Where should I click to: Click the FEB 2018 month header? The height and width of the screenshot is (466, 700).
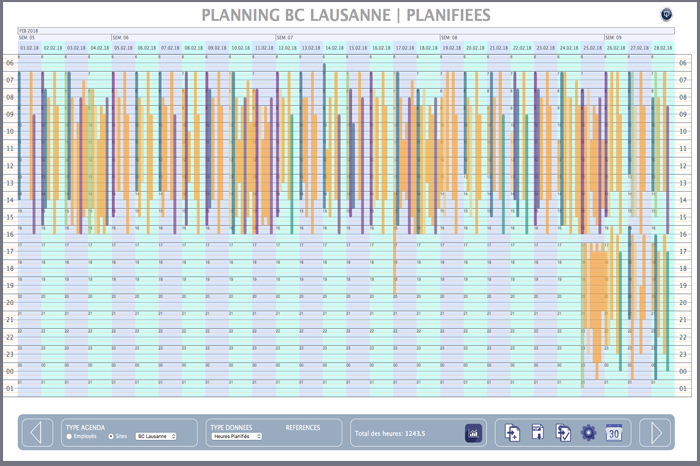[28, 31]
